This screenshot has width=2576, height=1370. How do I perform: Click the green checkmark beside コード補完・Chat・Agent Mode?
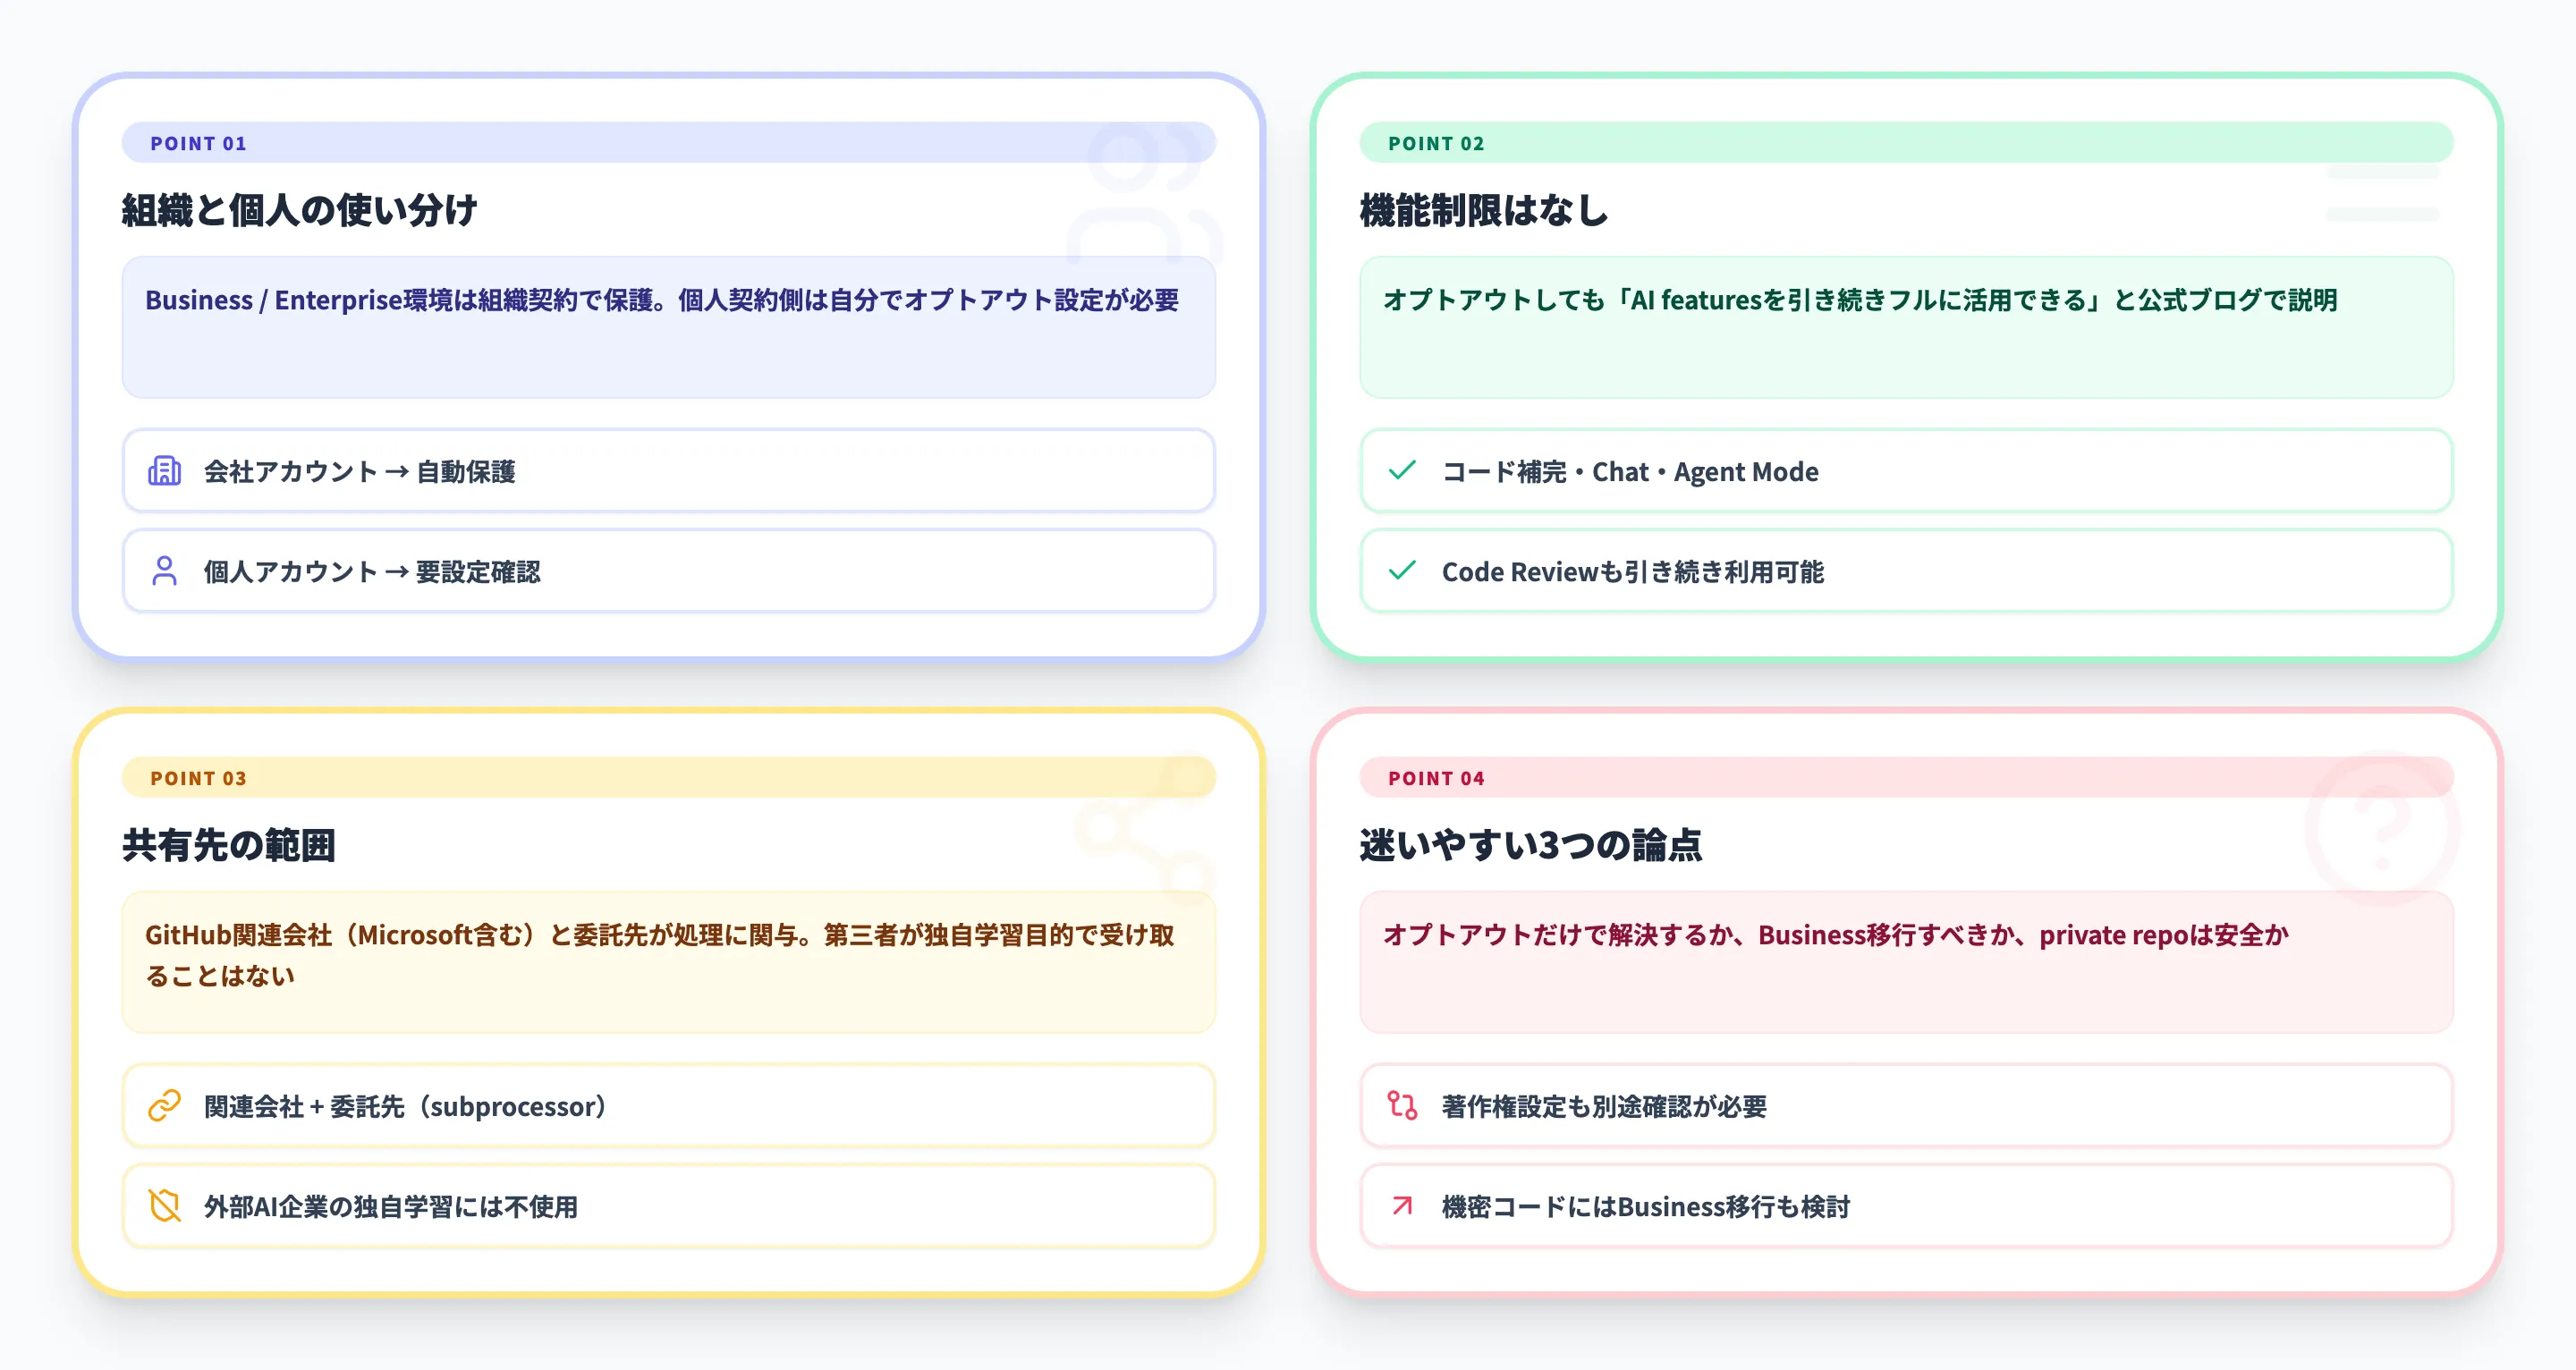(x=1403, y=470)
